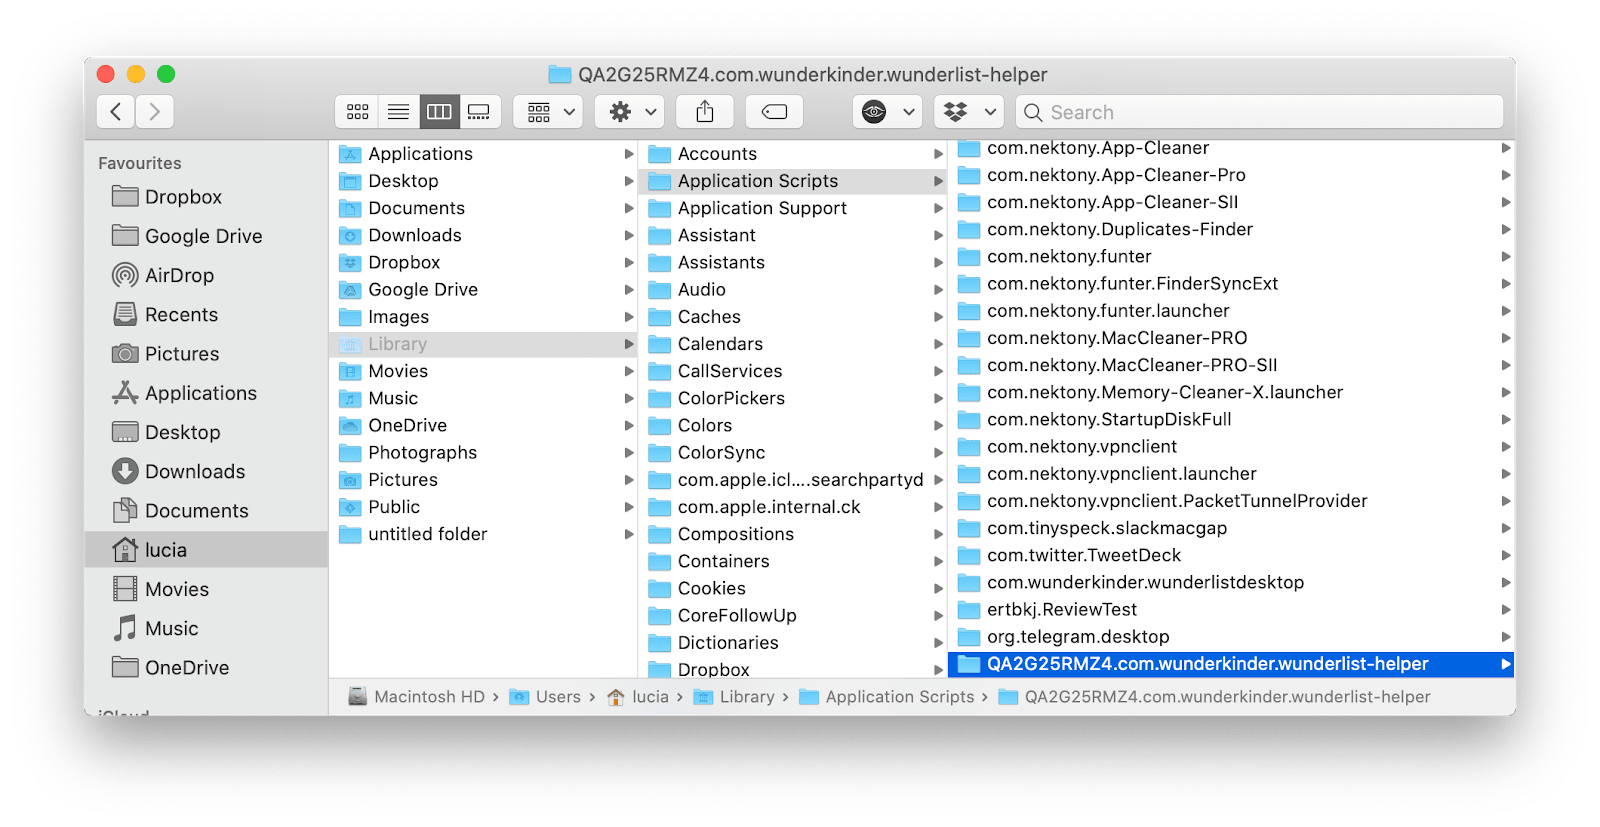Select the com.nektony.App-Cleaner-Pro folder

pyautogui.click(x=1231, y=175)
